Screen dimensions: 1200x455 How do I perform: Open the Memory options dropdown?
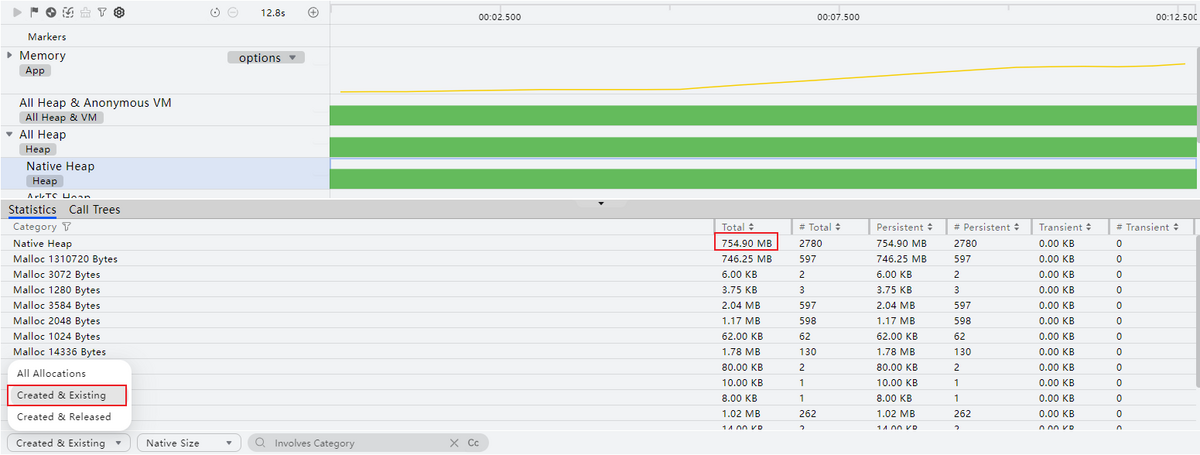pos(266,58)
